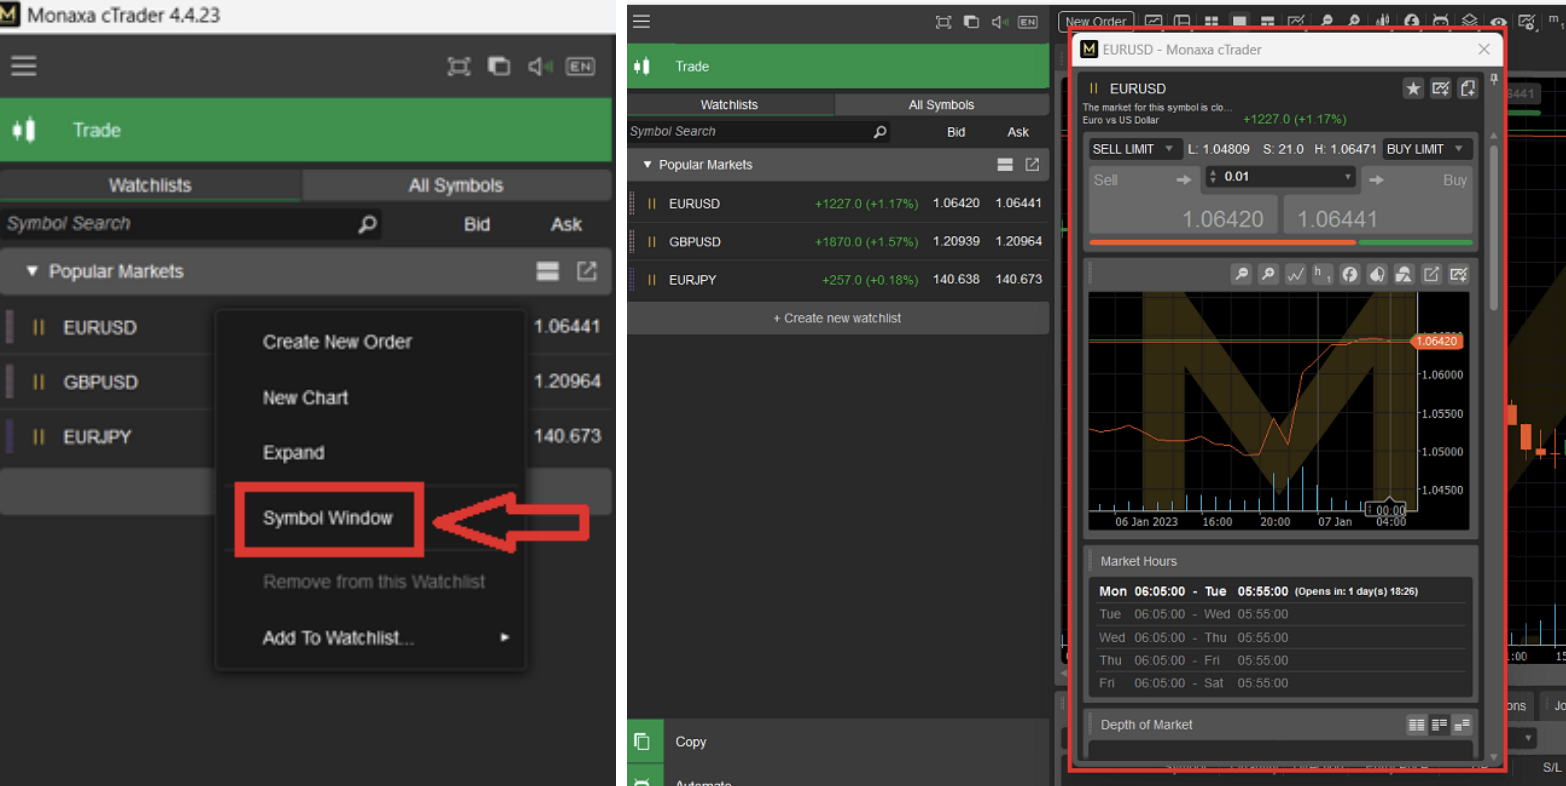Open the Copy section in sidebar

(x=838, y=742)
